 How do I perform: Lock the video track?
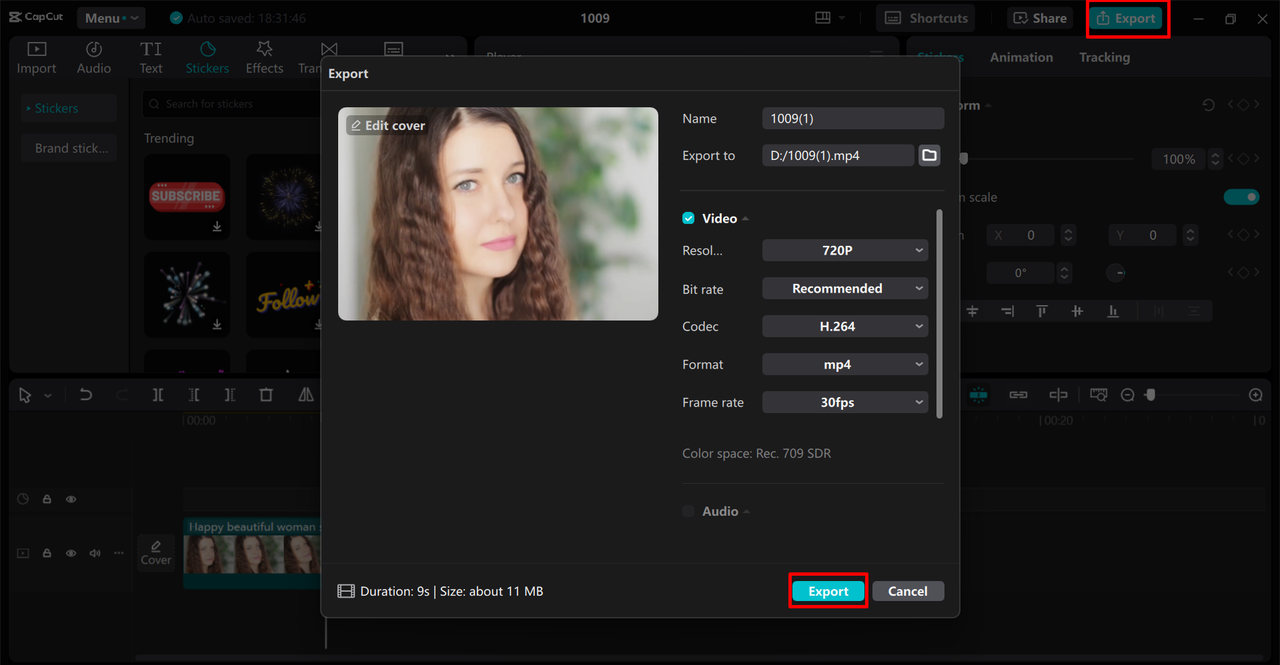(47, 553)
